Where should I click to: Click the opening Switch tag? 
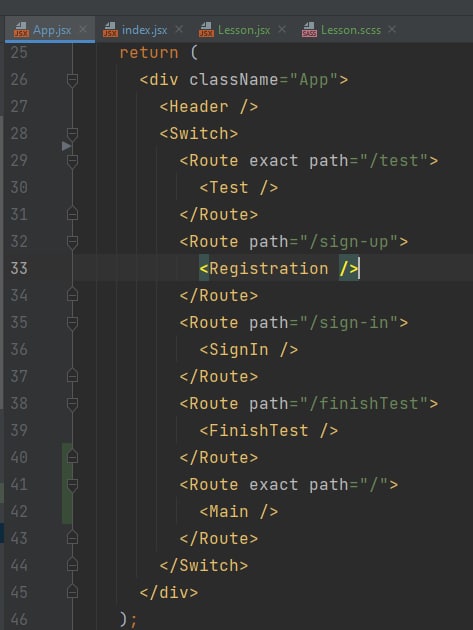(x=199, y=133)
